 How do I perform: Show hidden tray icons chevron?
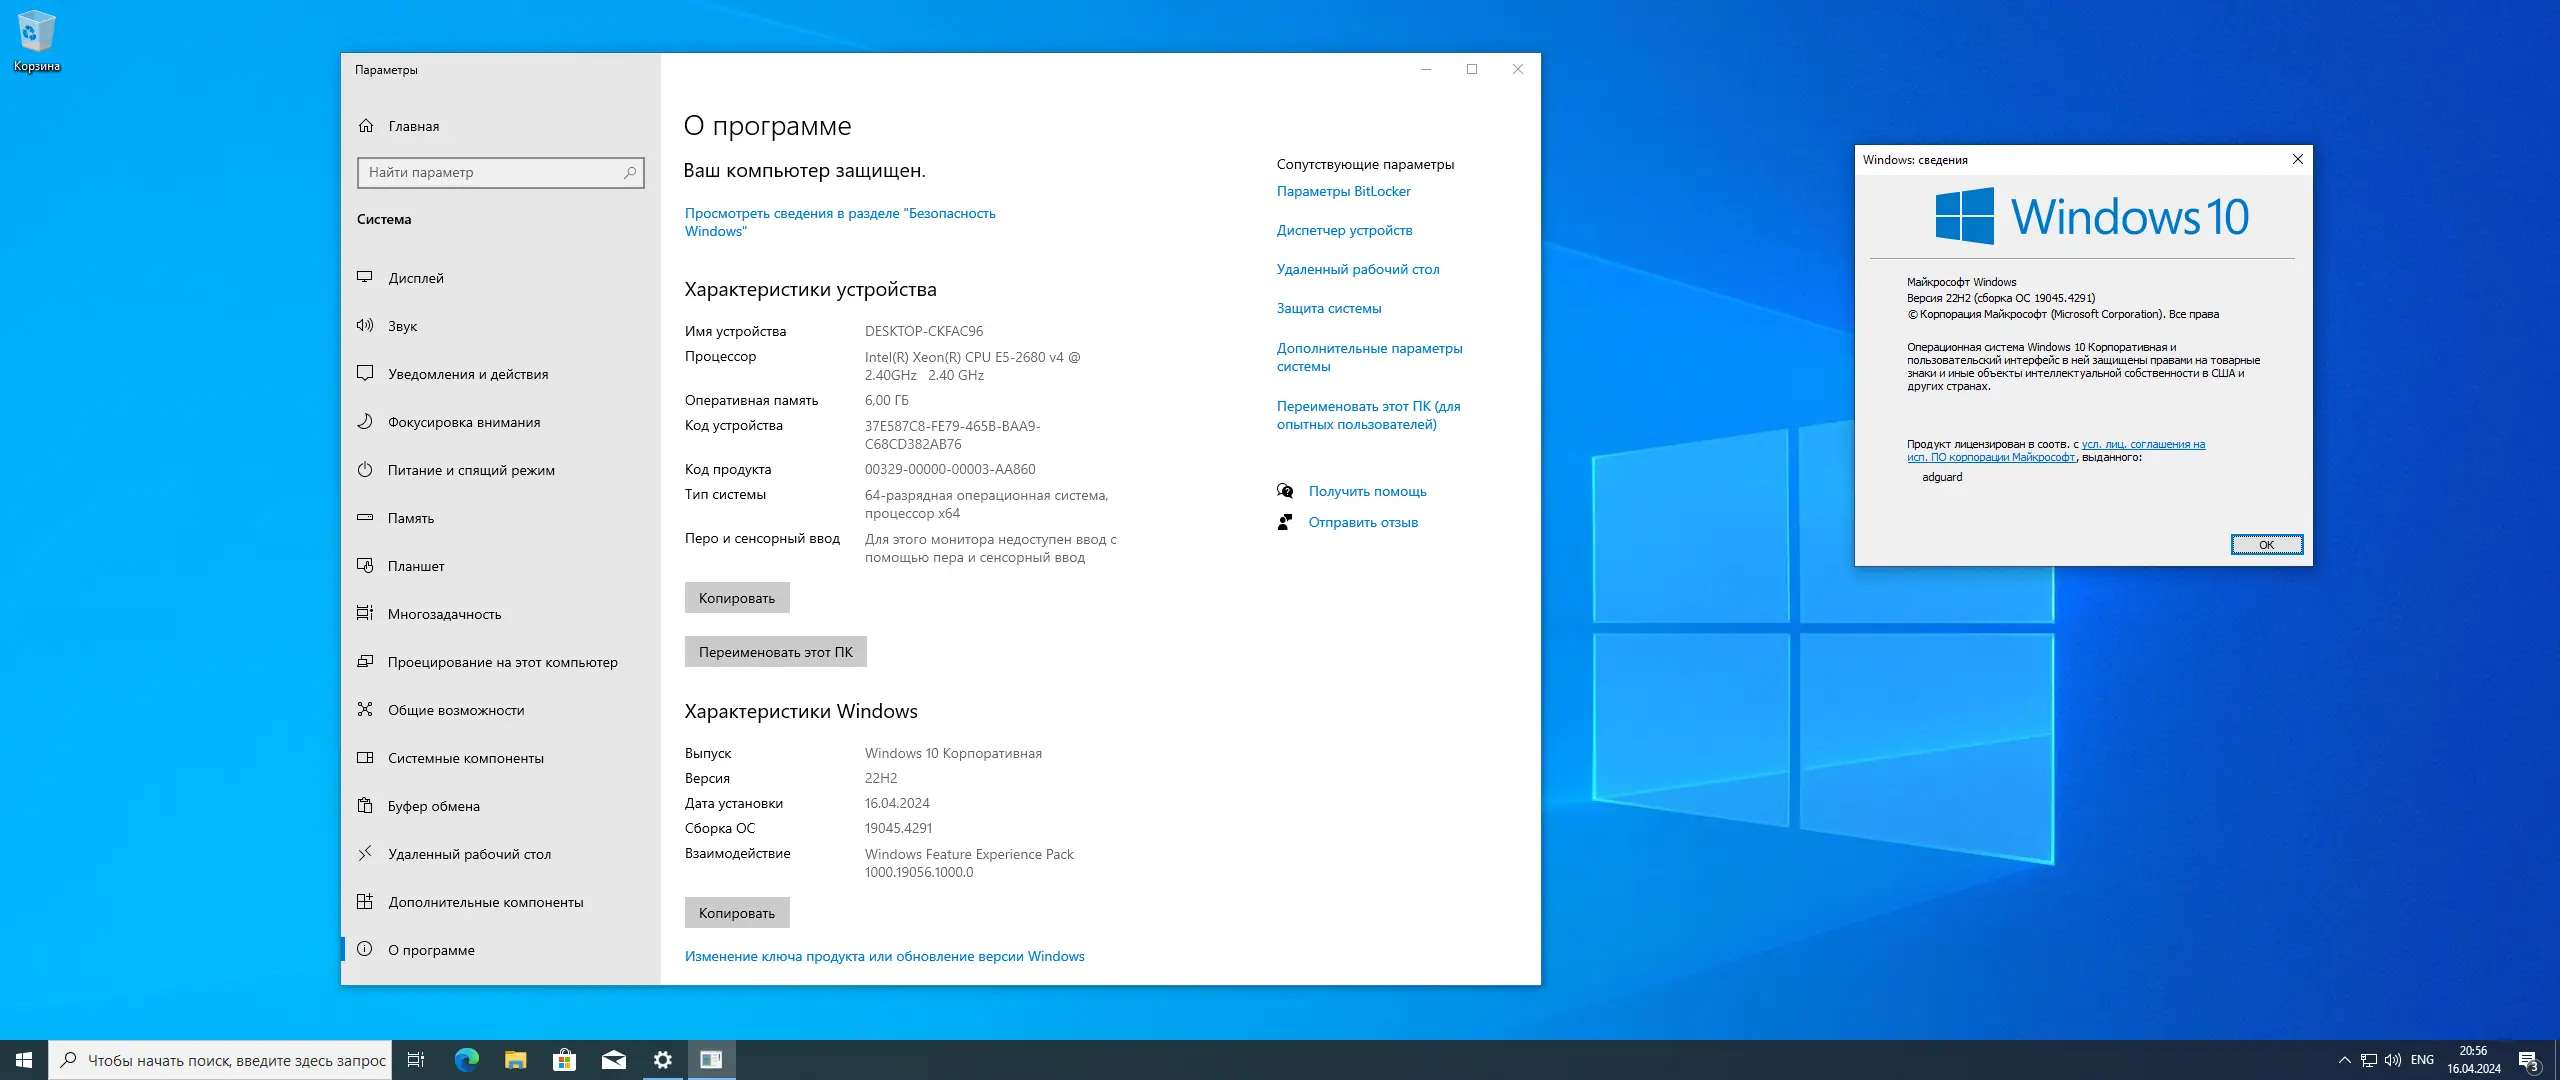2344,1060
